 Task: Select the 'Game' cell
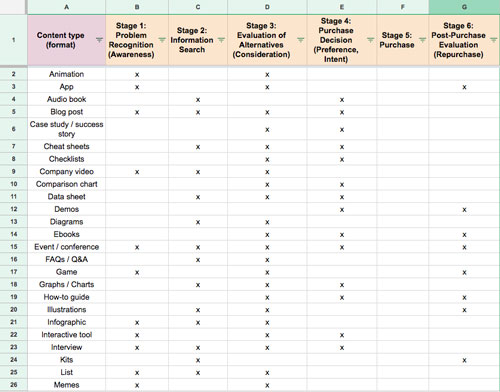[x=66, y=272]
